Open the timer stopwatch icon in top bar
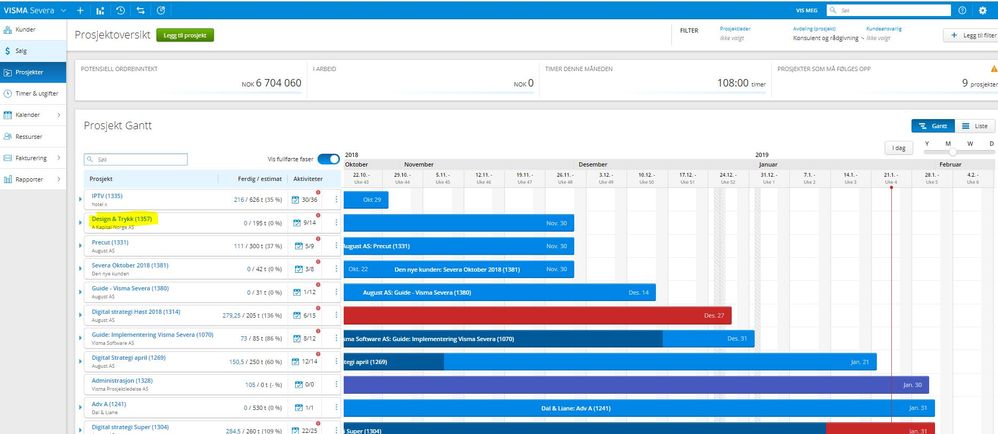 click(x=161, y=10)
